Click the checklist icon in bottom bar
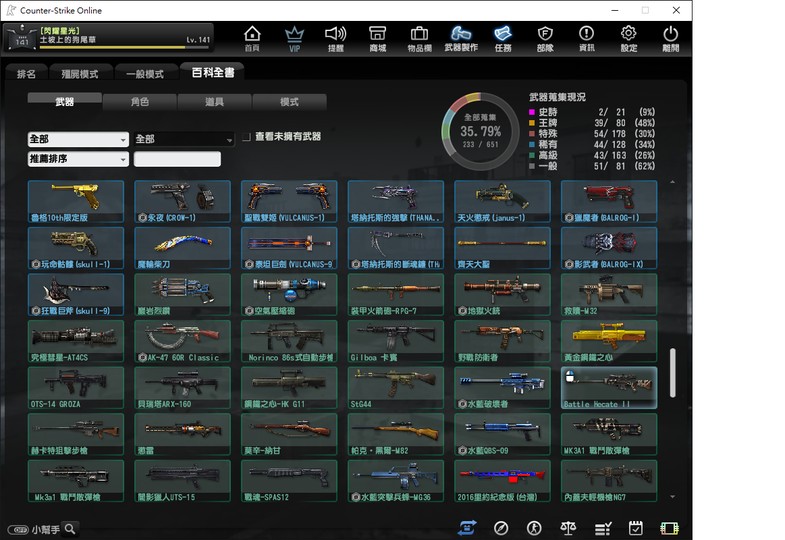Image resolution: width=785 pixels, height=540 pixels. [x=603, y=528]
